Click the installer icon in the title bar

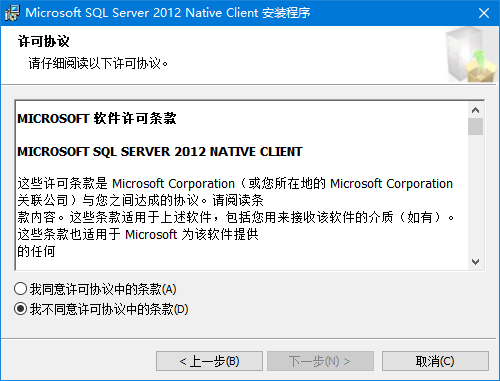tap(12, 13)
